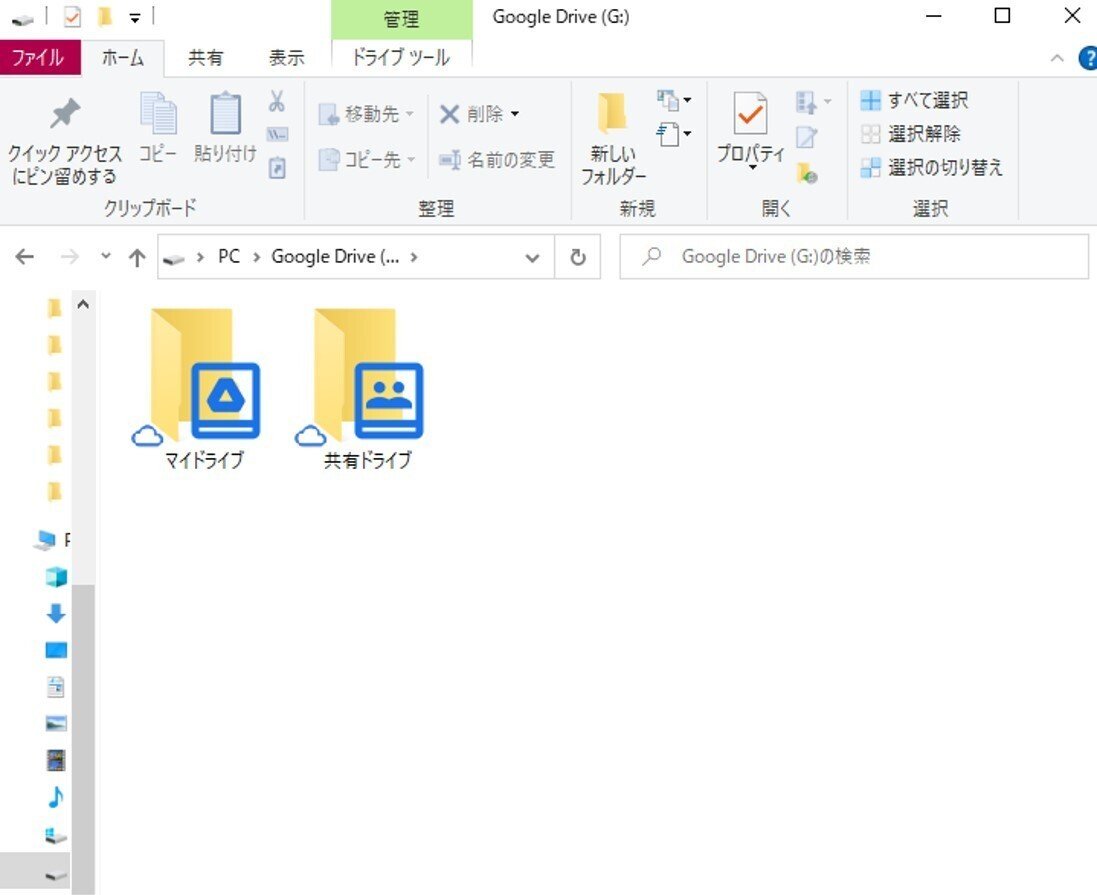Click the chevron after Google Drive breadcrumb

point(414,257)
